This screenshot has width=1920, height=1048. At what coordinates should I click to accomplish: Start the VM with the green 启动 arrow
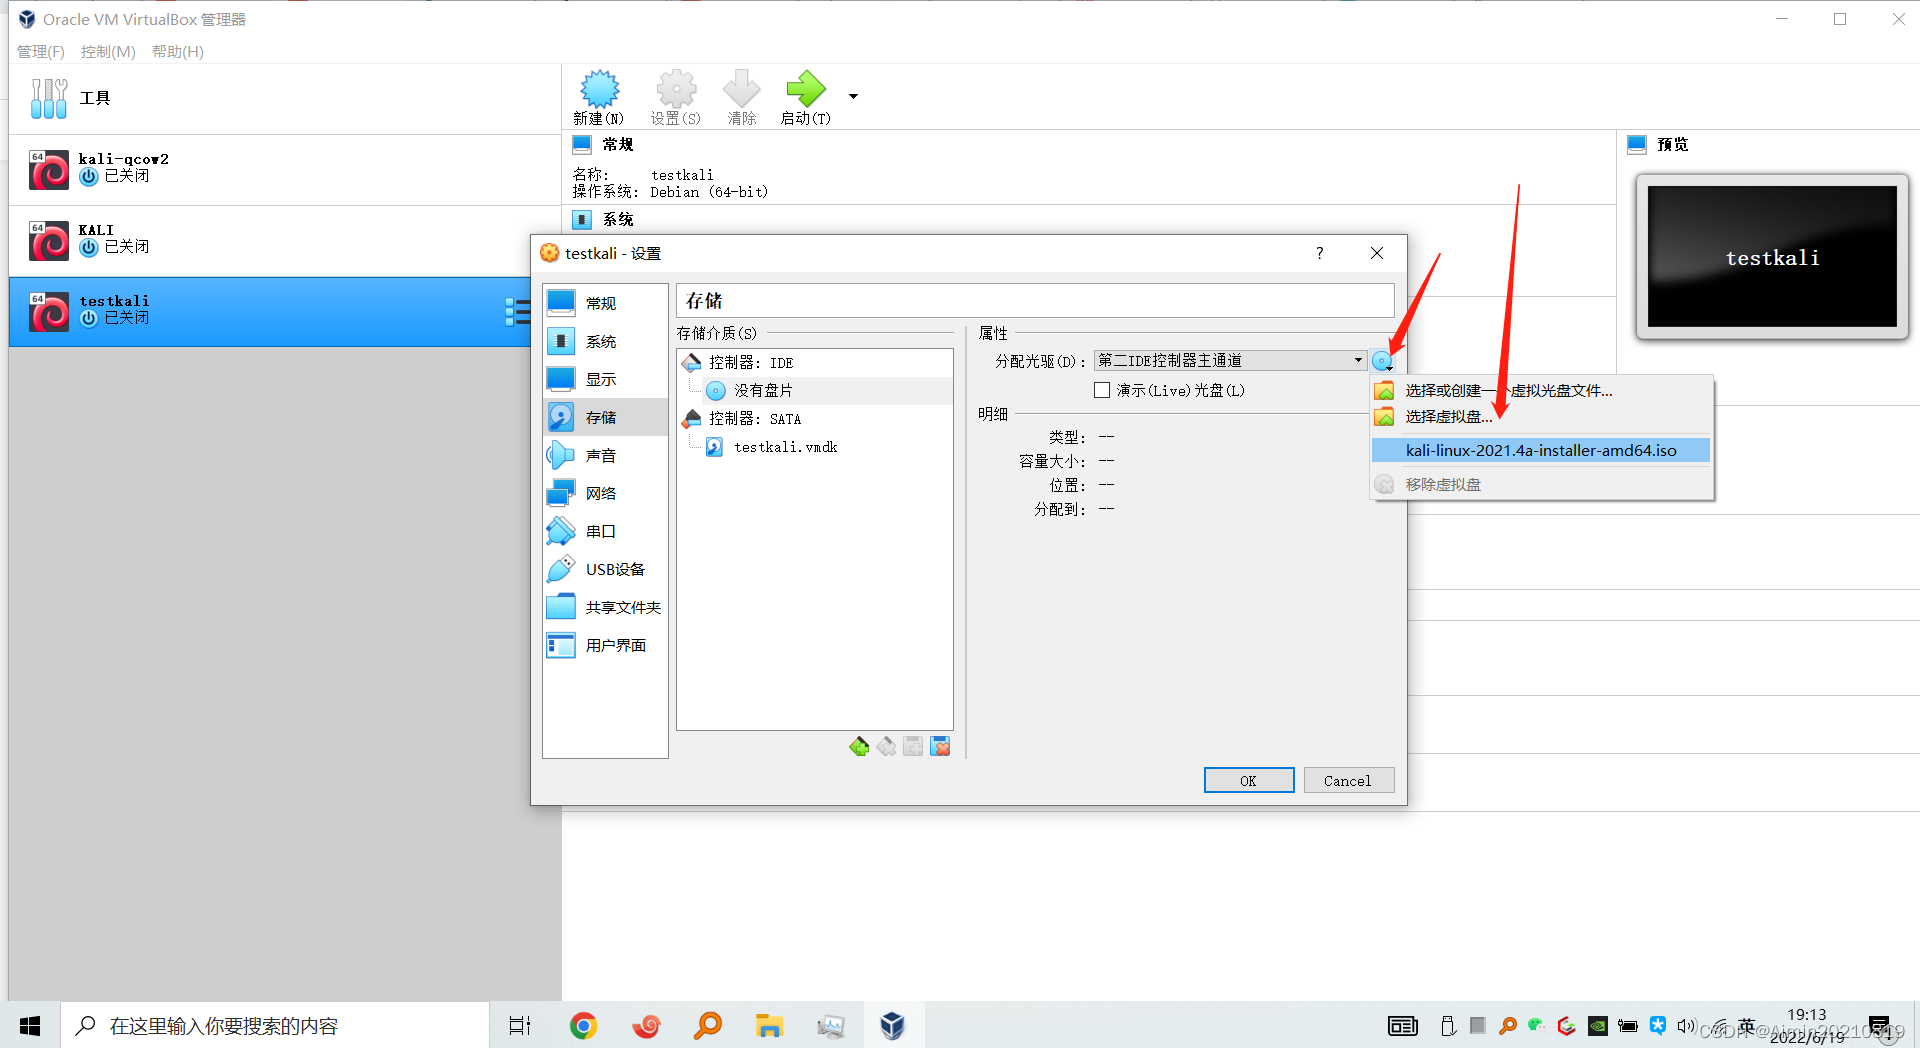tap(805, 97)
